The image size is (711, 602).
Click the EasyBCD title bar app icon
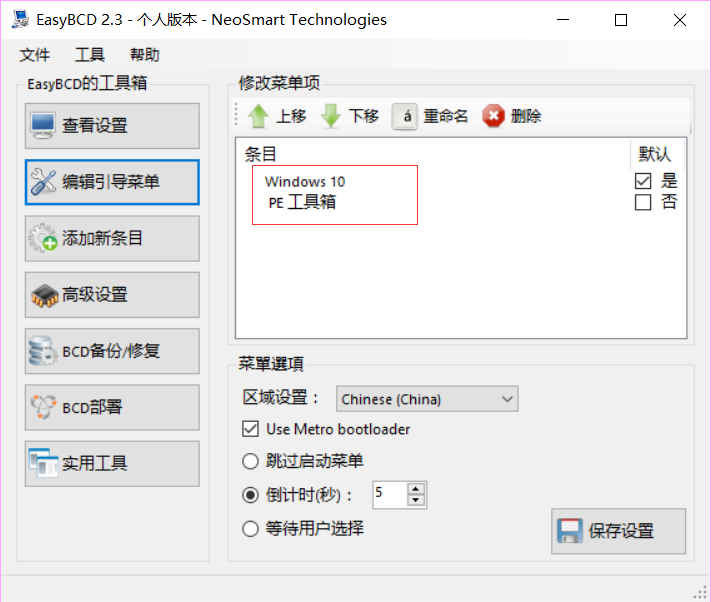[x=20, y=19]
